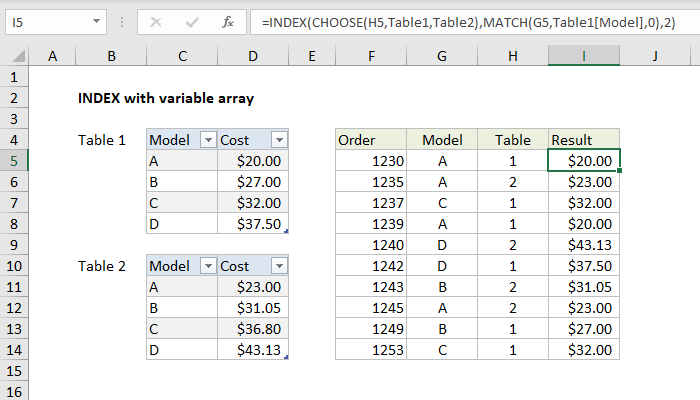Select cell with order number 1240
This screenshot has width=700, height=400.
click(x=370, y=245)
